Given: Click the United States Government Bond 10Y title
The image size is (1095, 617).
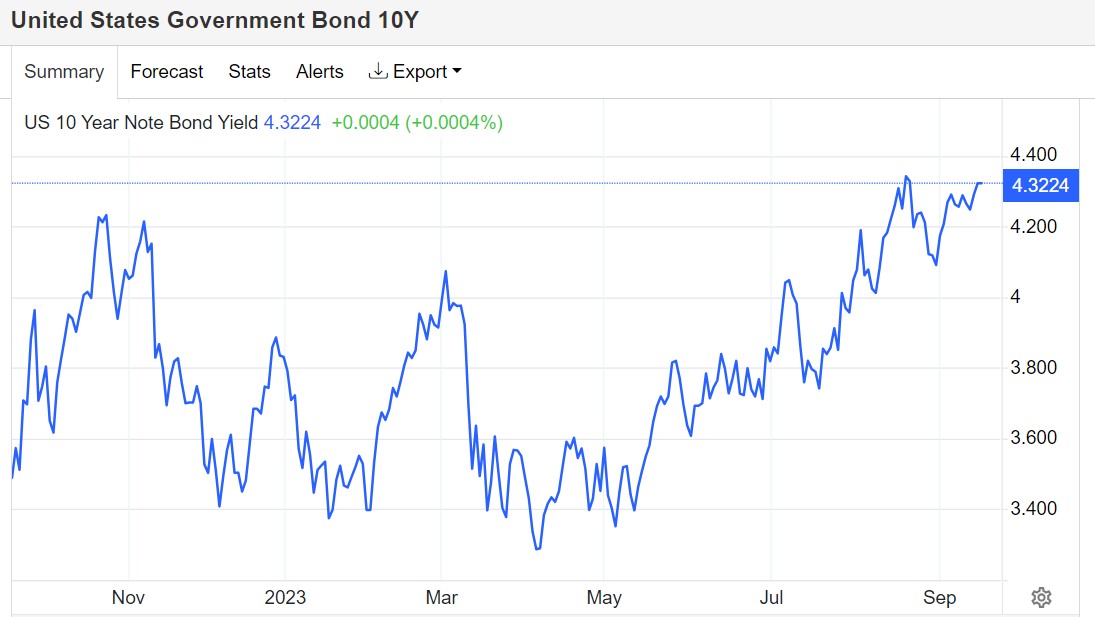Looking at the screenshot, I should 215,20.
